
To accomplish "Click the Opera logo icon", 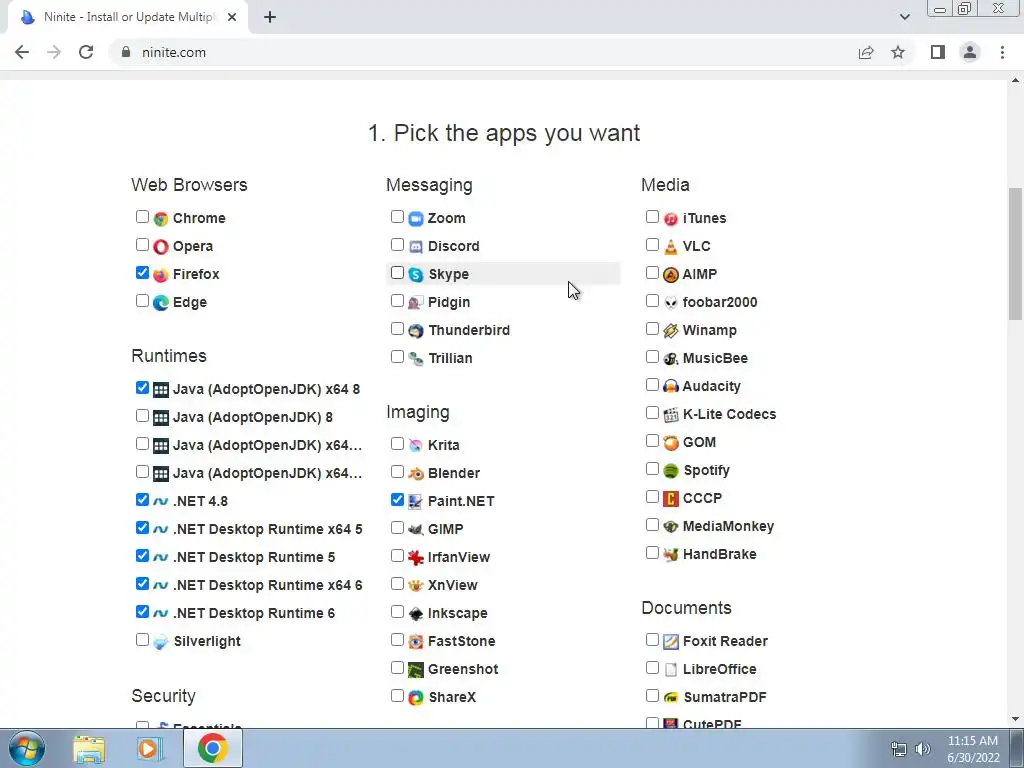I will [x=161, y=247].
